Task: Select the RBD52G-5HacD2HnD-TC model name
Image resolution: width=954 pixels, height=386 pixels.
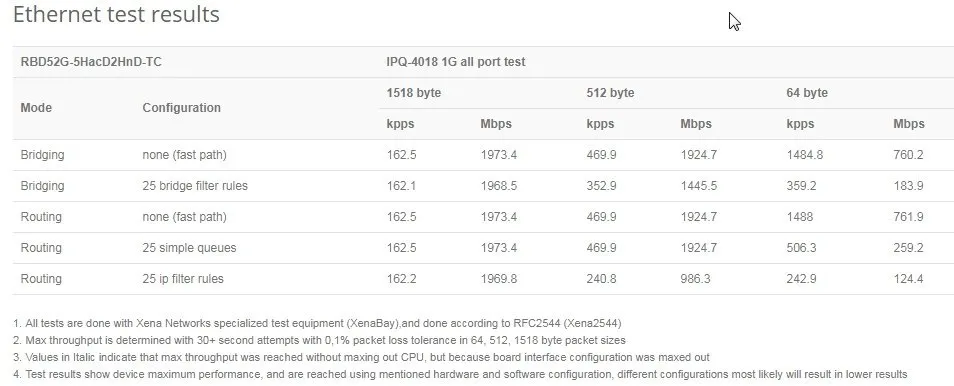Action: [x=91, y=61]
